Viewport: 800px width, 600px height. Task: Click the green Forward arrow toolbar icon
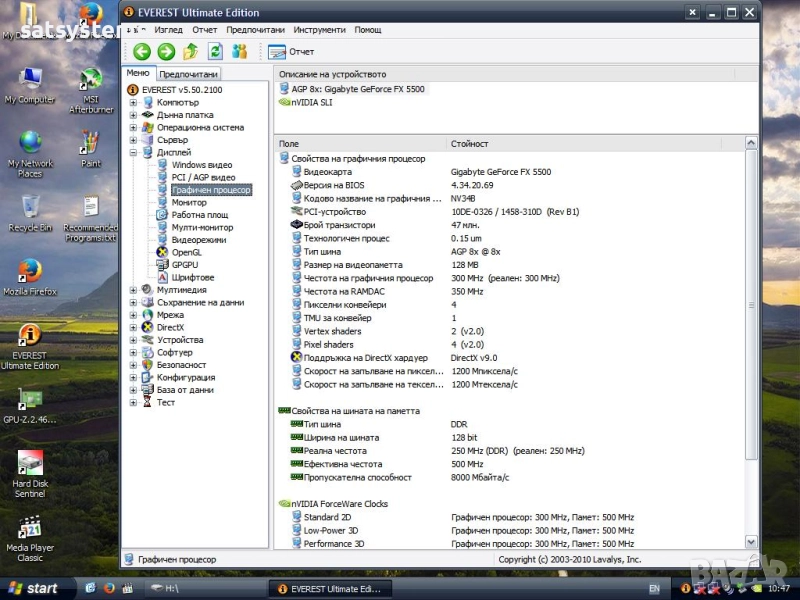click(x=166, y=51)
